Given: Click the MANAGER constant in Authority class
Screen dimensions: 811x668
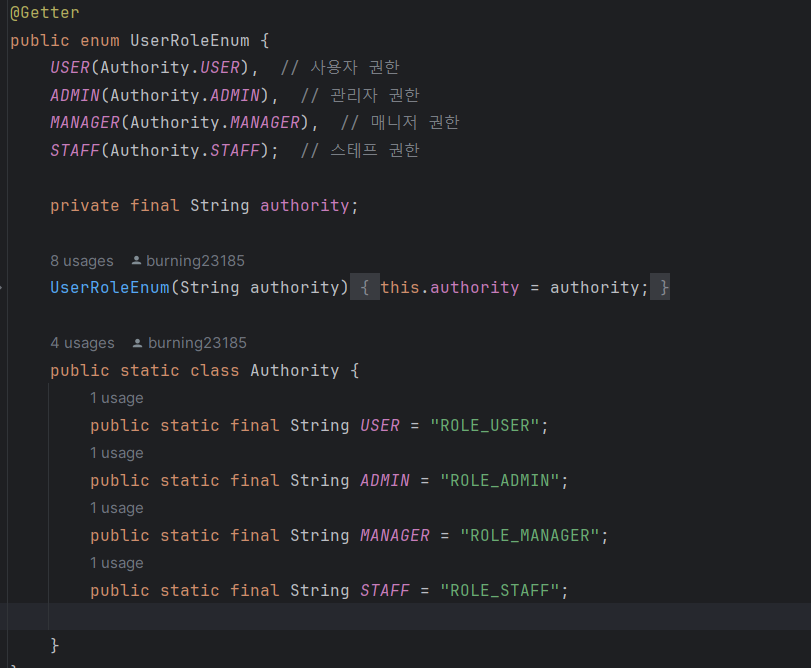Looking at the screenshot, I should (395, 536).
